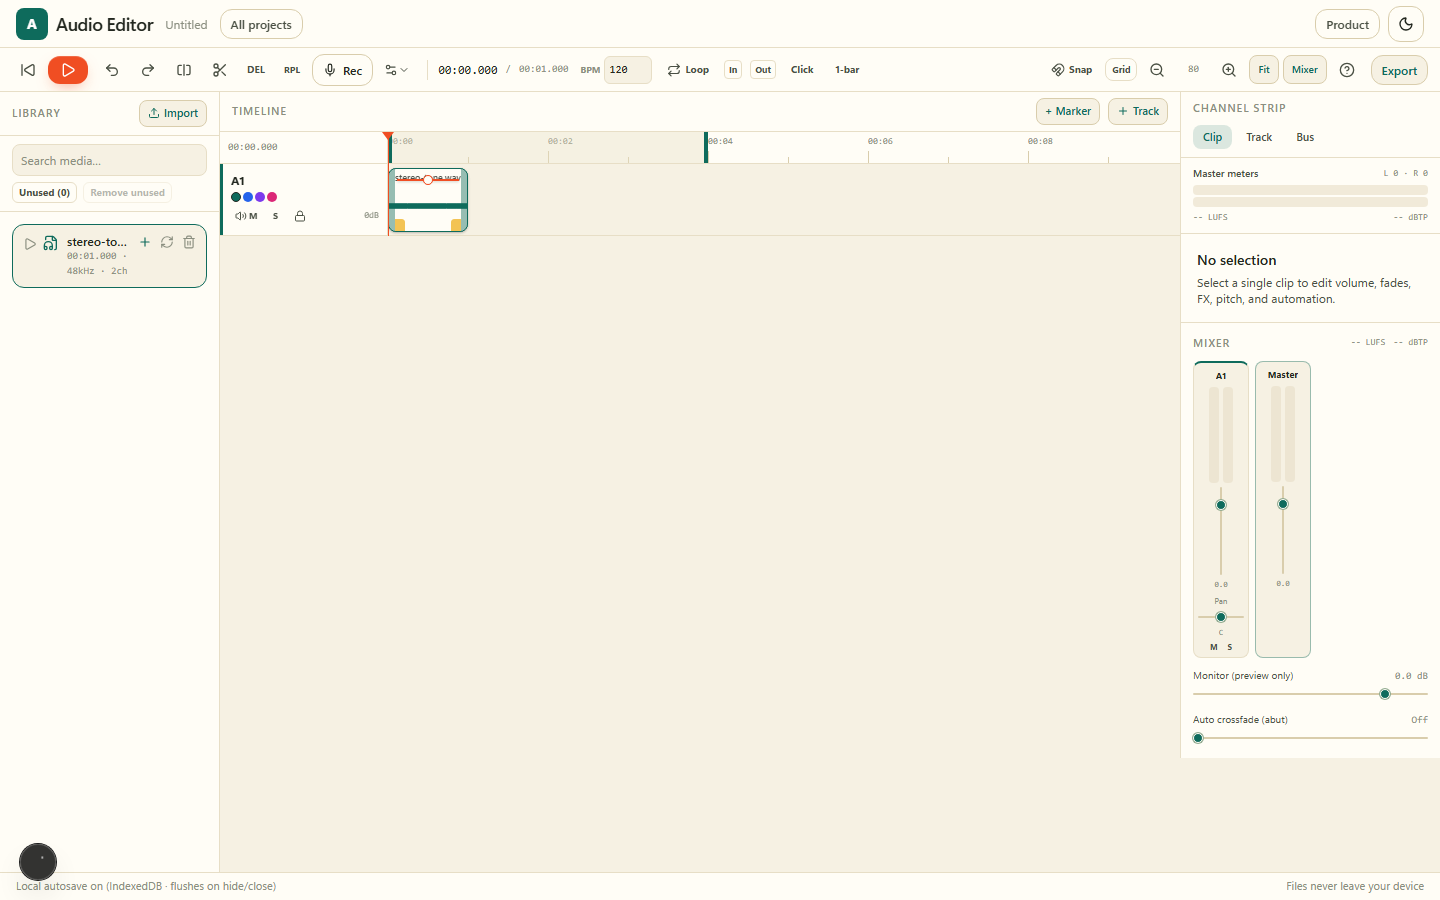Replace the stereo-to... file with the refresh icon
This screenshot has height=900, width=1440.
tap(167, 242)
